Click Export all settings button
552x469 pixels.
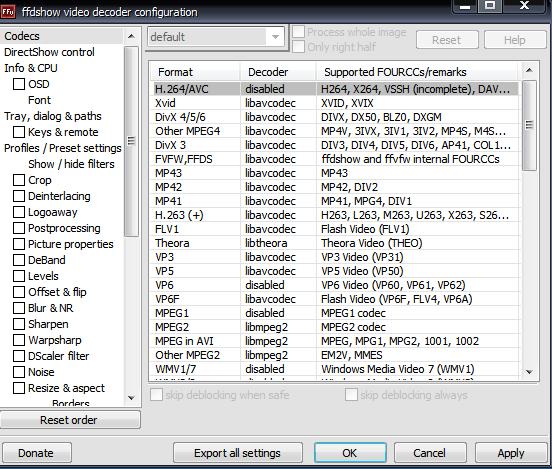coord(238,453)
